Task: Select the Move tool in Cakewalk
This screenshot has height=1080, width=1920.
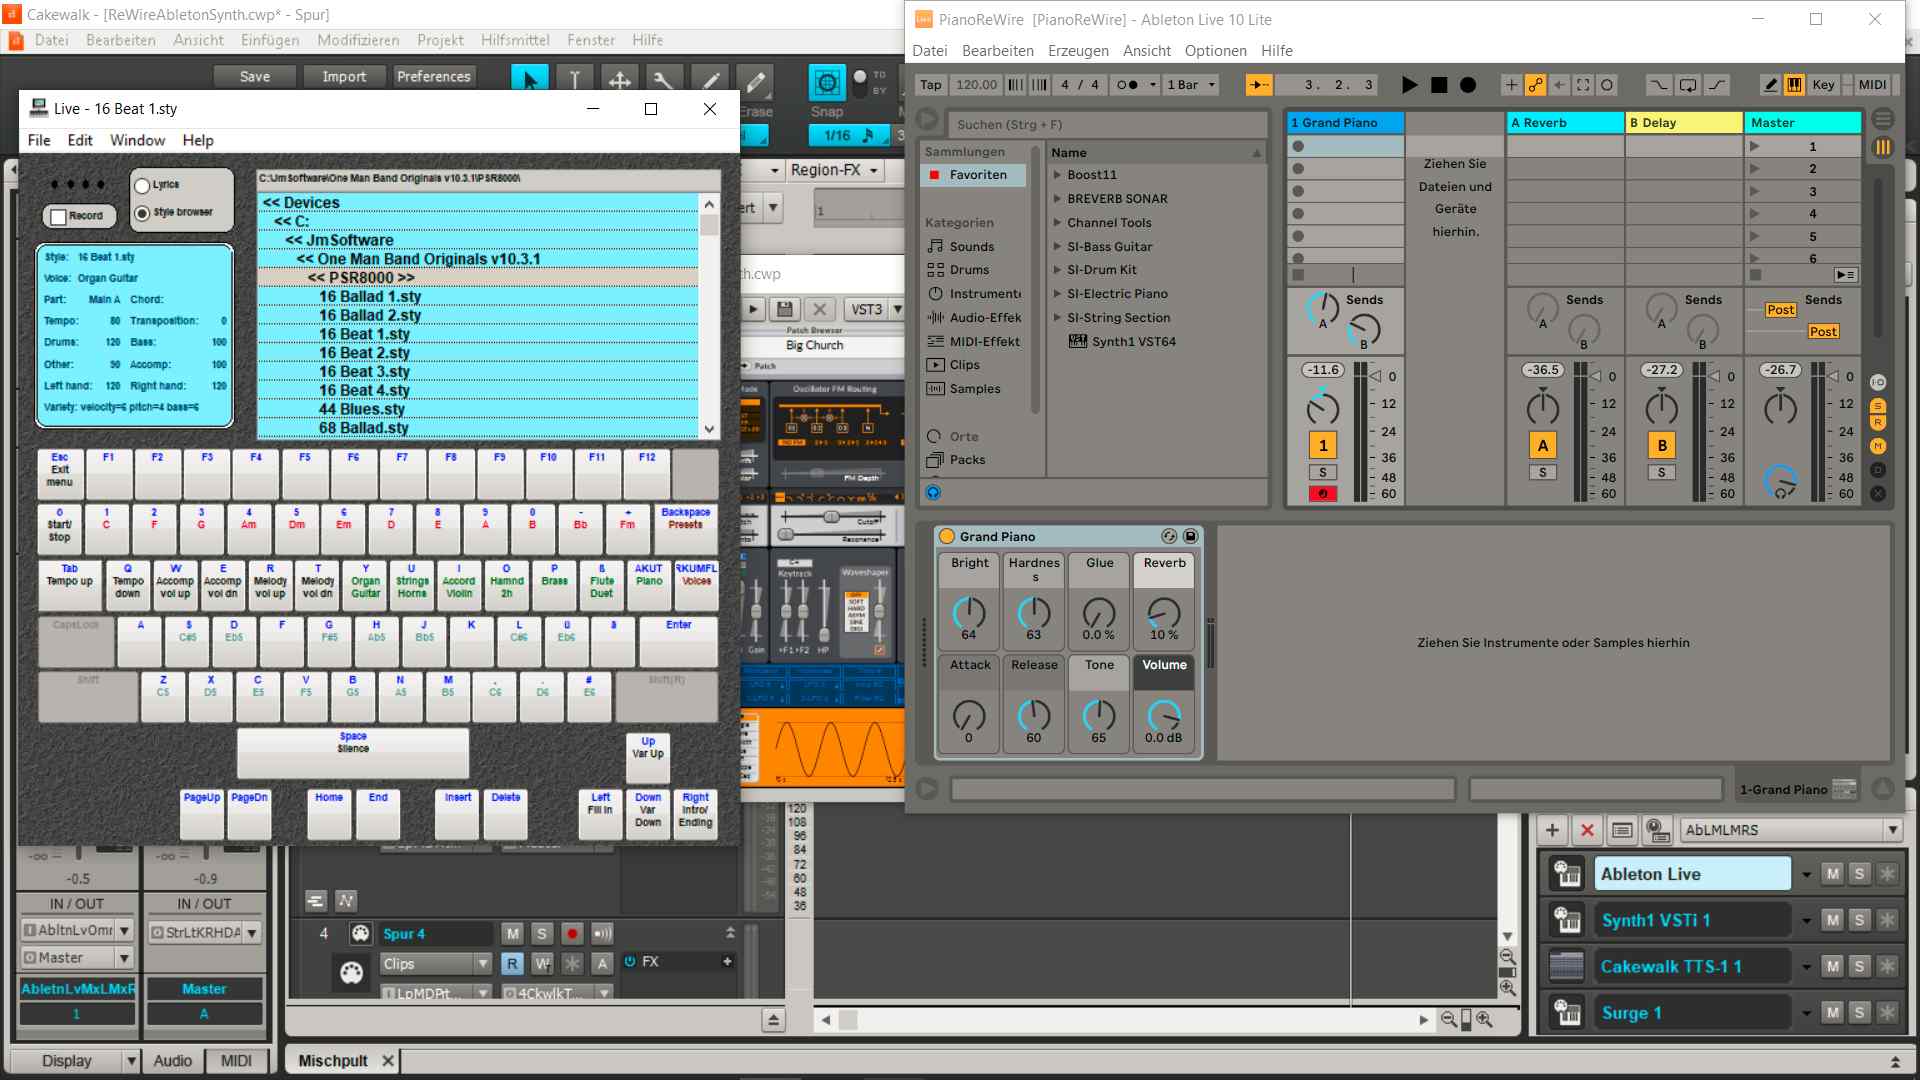Action: pyautogui.click(x=619, y=79)
